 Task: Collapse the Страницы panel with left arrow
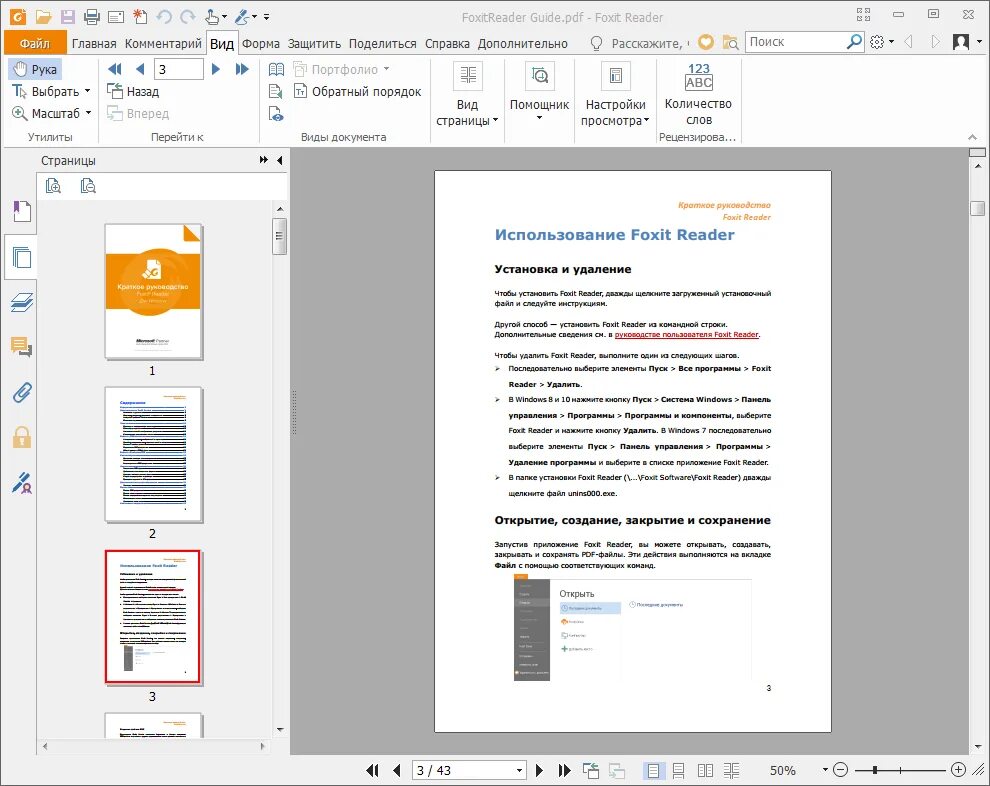280,160
